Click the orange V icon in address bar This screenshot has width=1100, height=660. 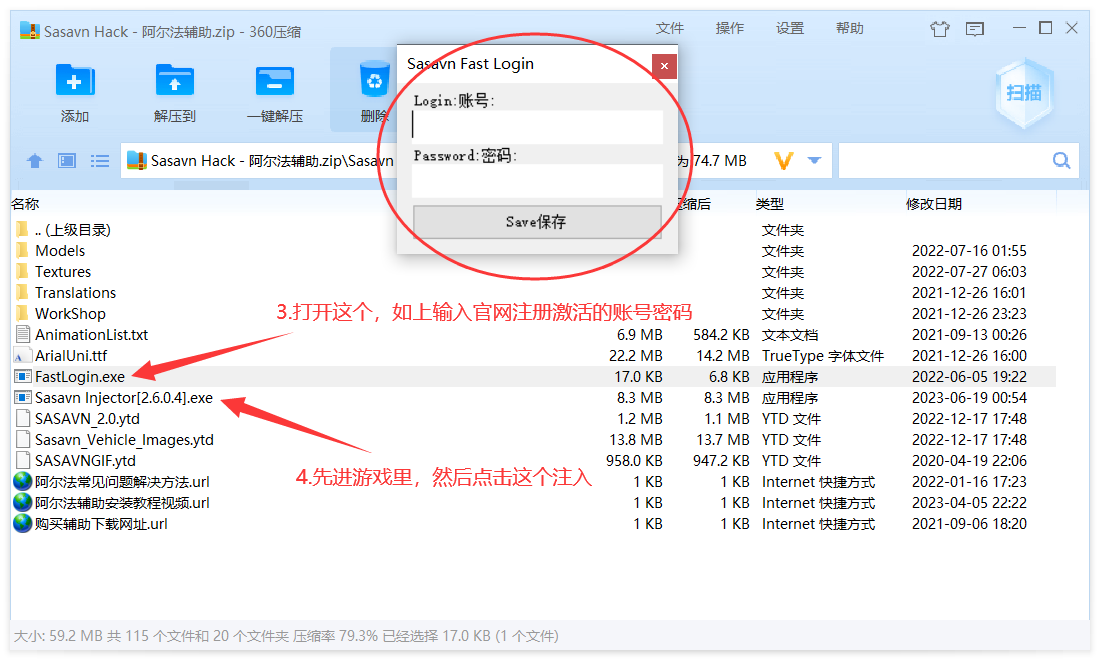(x=784, y=161)
